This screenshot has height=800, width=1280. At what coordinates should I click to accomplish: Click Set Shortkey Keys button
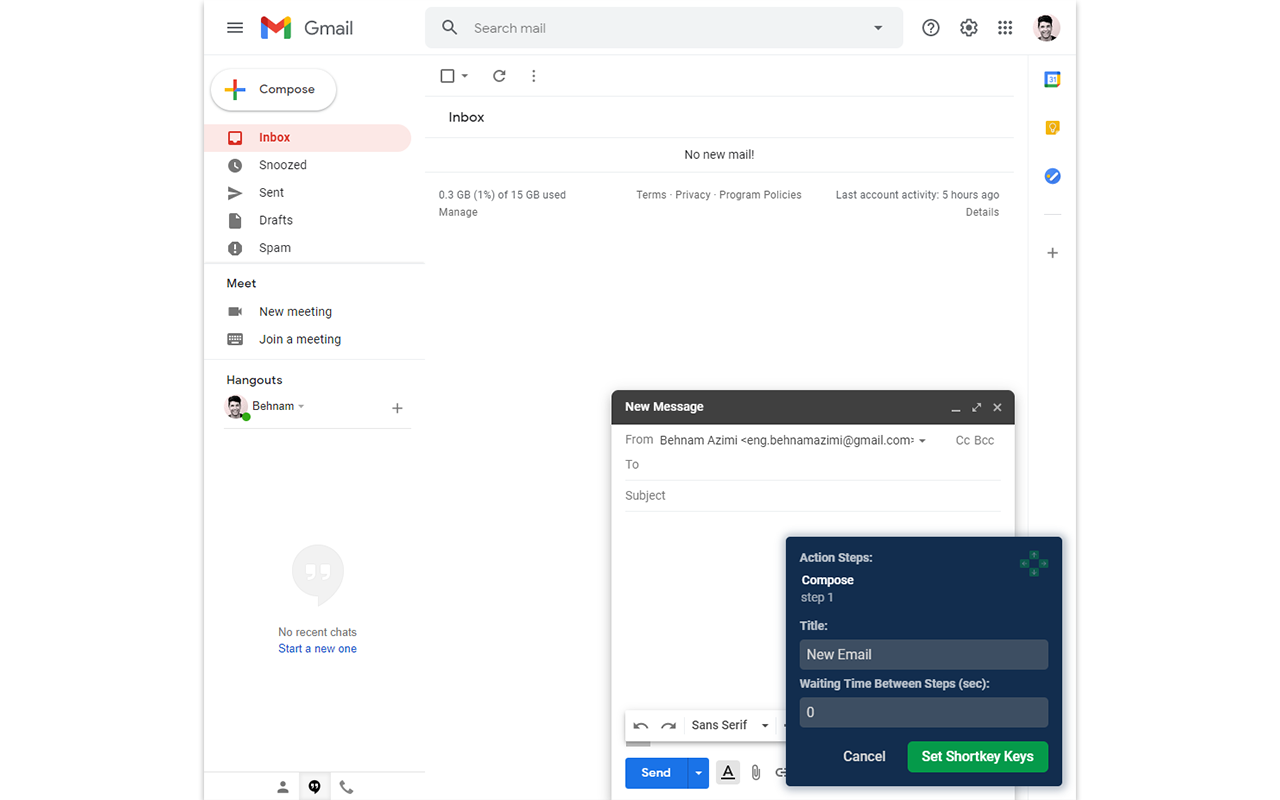click(977, 757)
